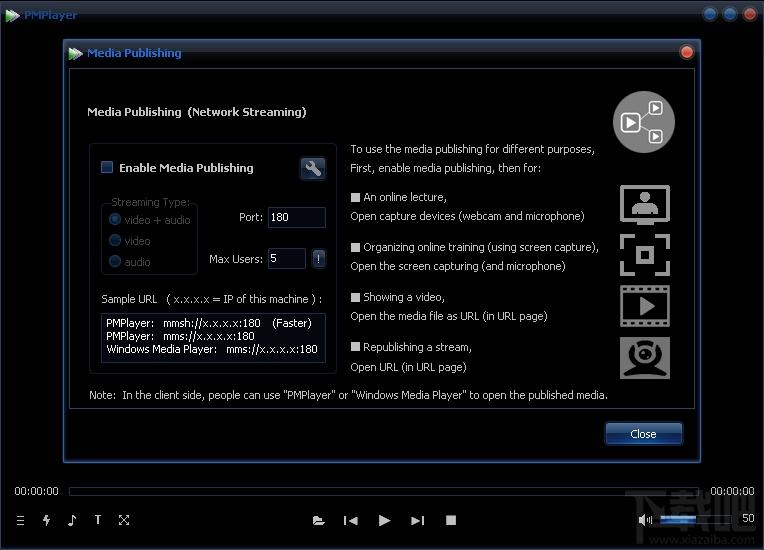This screenshot has width=764, height=550.
Task: Click the Media Publishing dialog logo icon
Action: [x=75, y=53]
